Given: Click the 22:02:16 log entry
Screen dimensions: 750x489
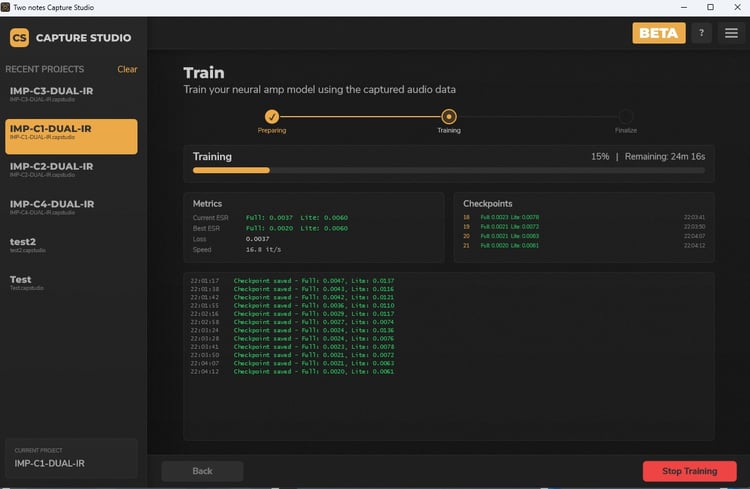Looking at the screenshot, I should (292, 314).
